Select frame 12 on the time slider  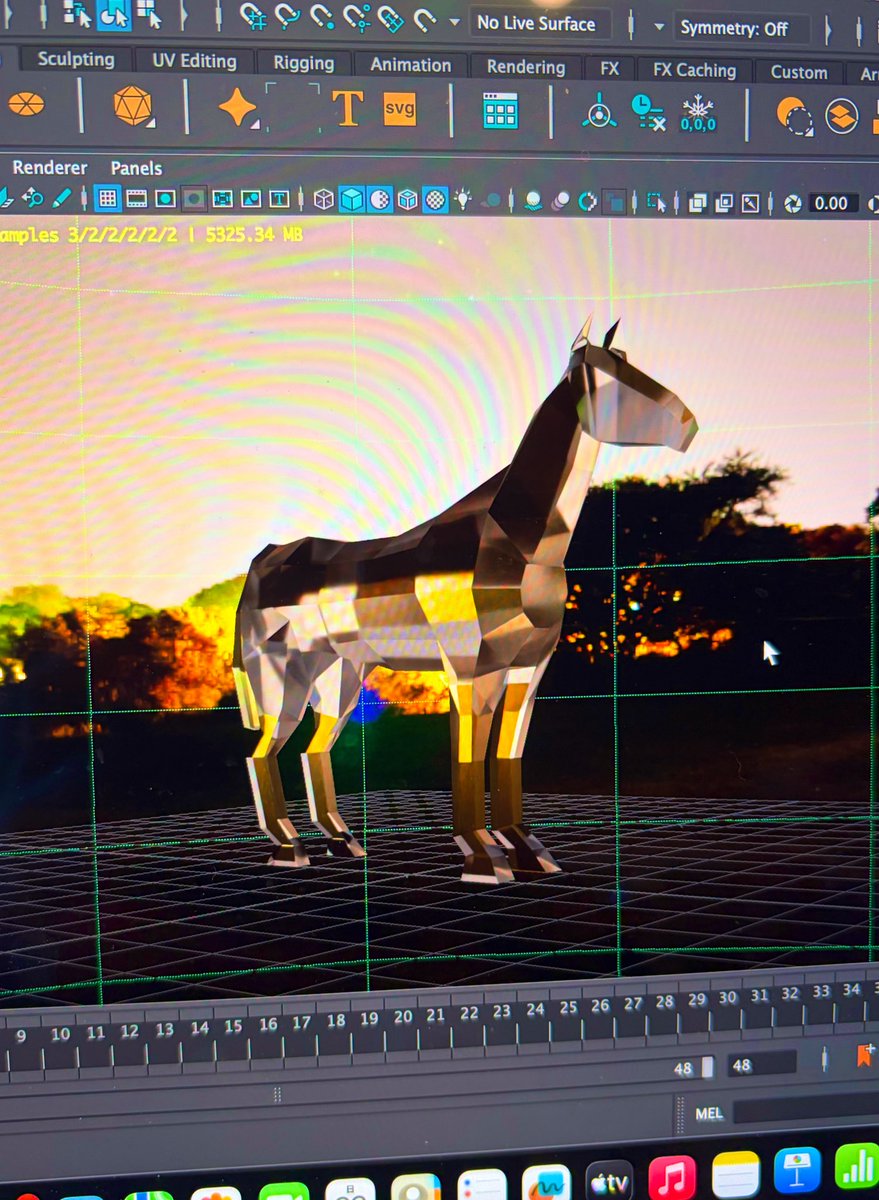[x=129, y=1031]
